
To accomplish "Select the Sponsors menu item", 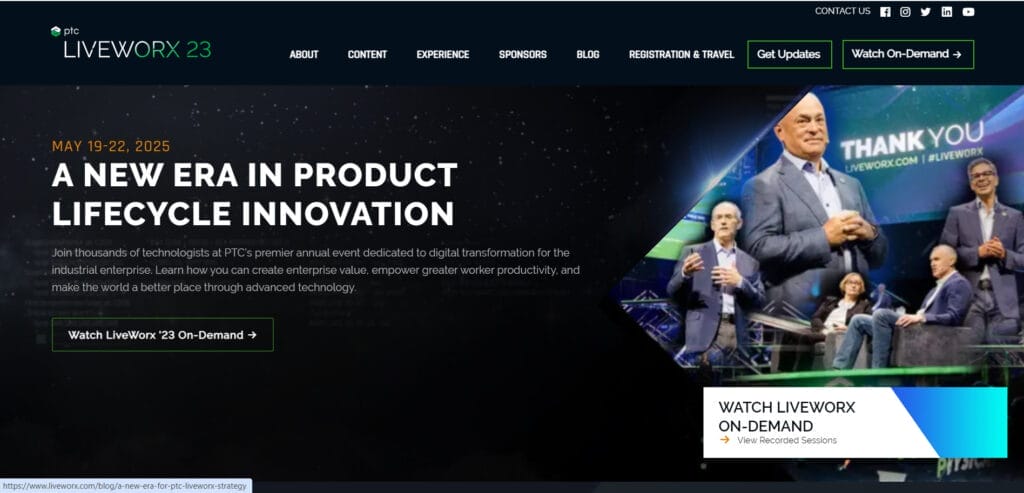I will [522, 55].
